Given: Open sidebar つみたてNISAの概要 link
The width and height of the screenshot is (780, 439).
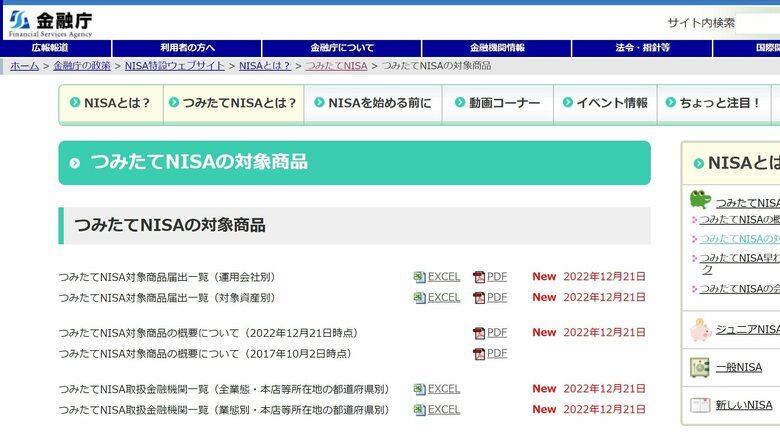Looking at the screenshot, I should 739,220.
